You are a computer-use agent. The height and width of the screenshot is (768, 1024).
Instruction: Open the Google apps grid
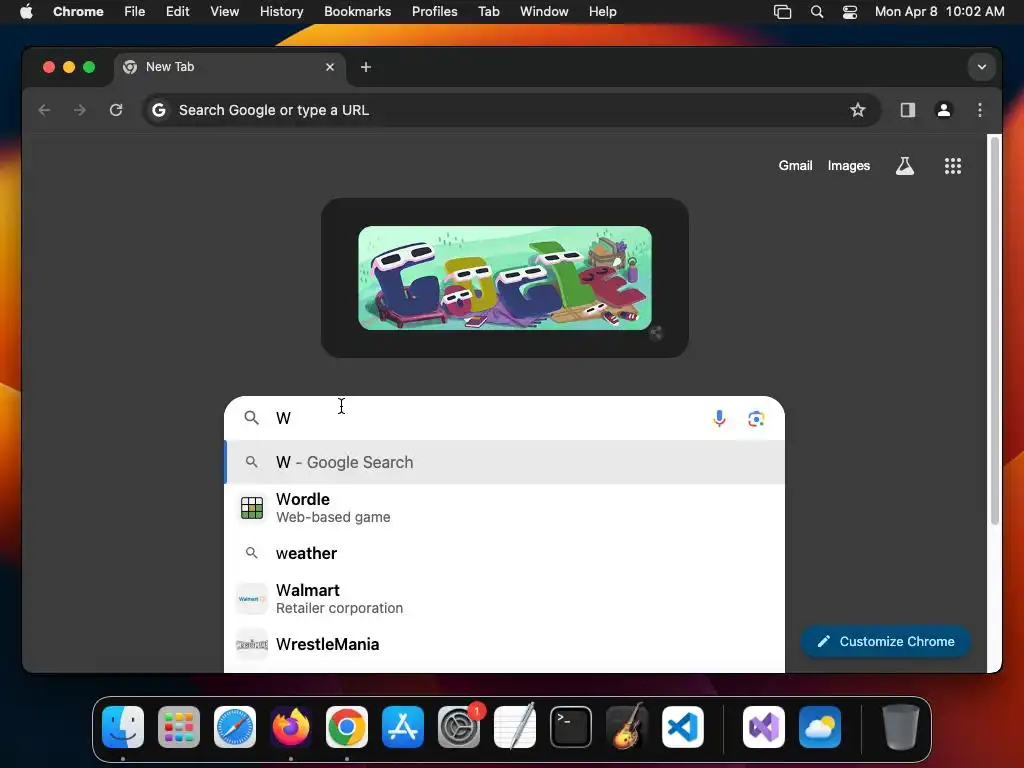[953, 166]
